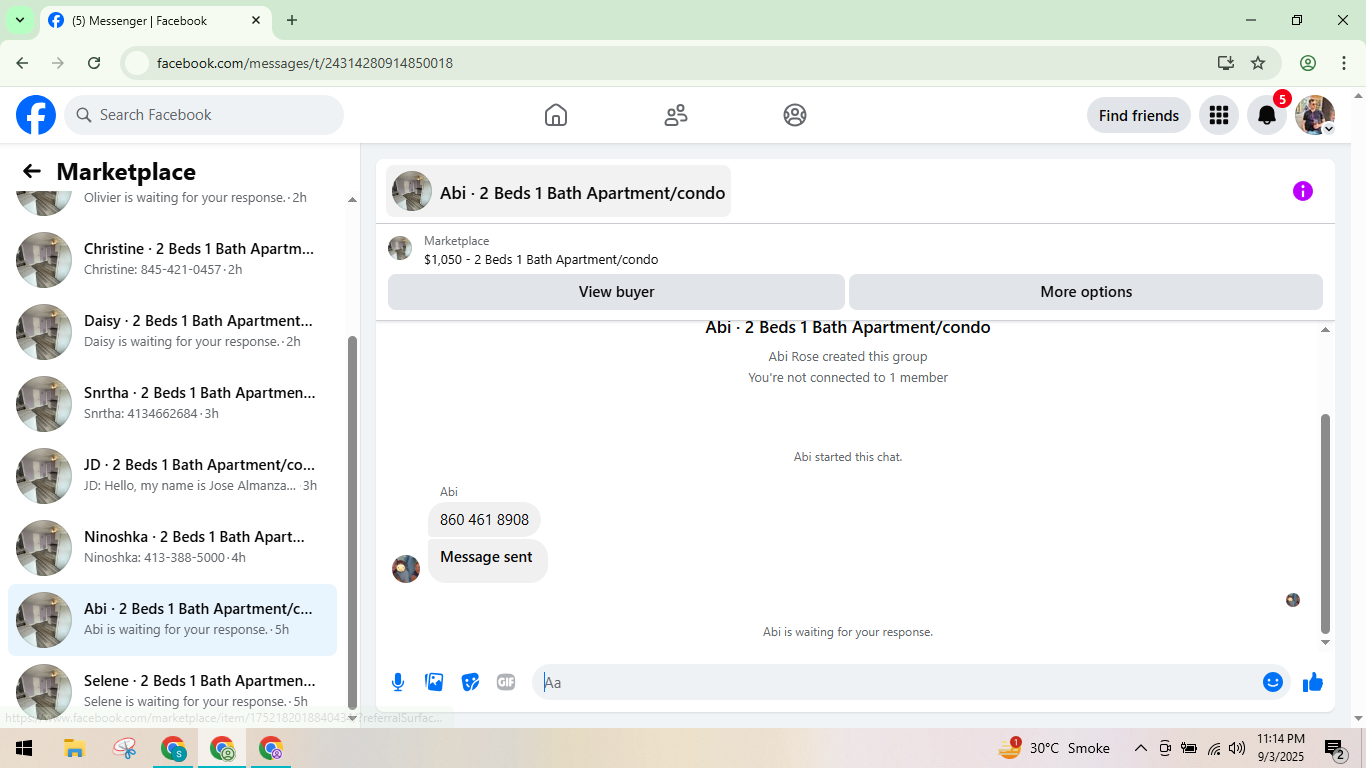Send a voice clip with the microphone
This screenshot has width=1366, height=768.
398,682
